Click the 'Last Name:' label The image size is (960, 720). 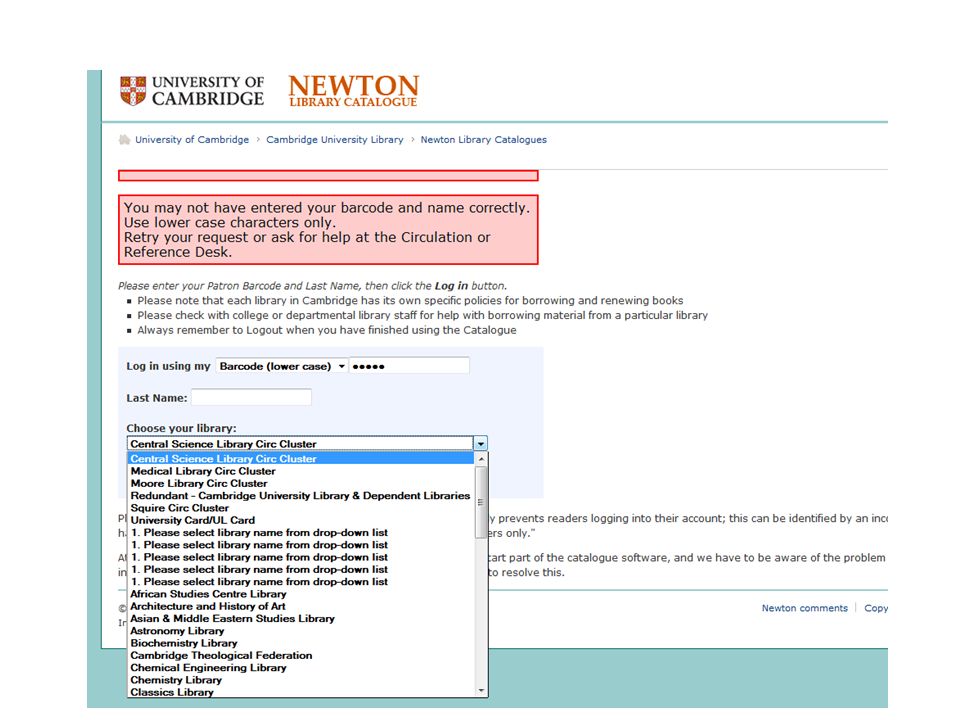click(x=157, y=398)
